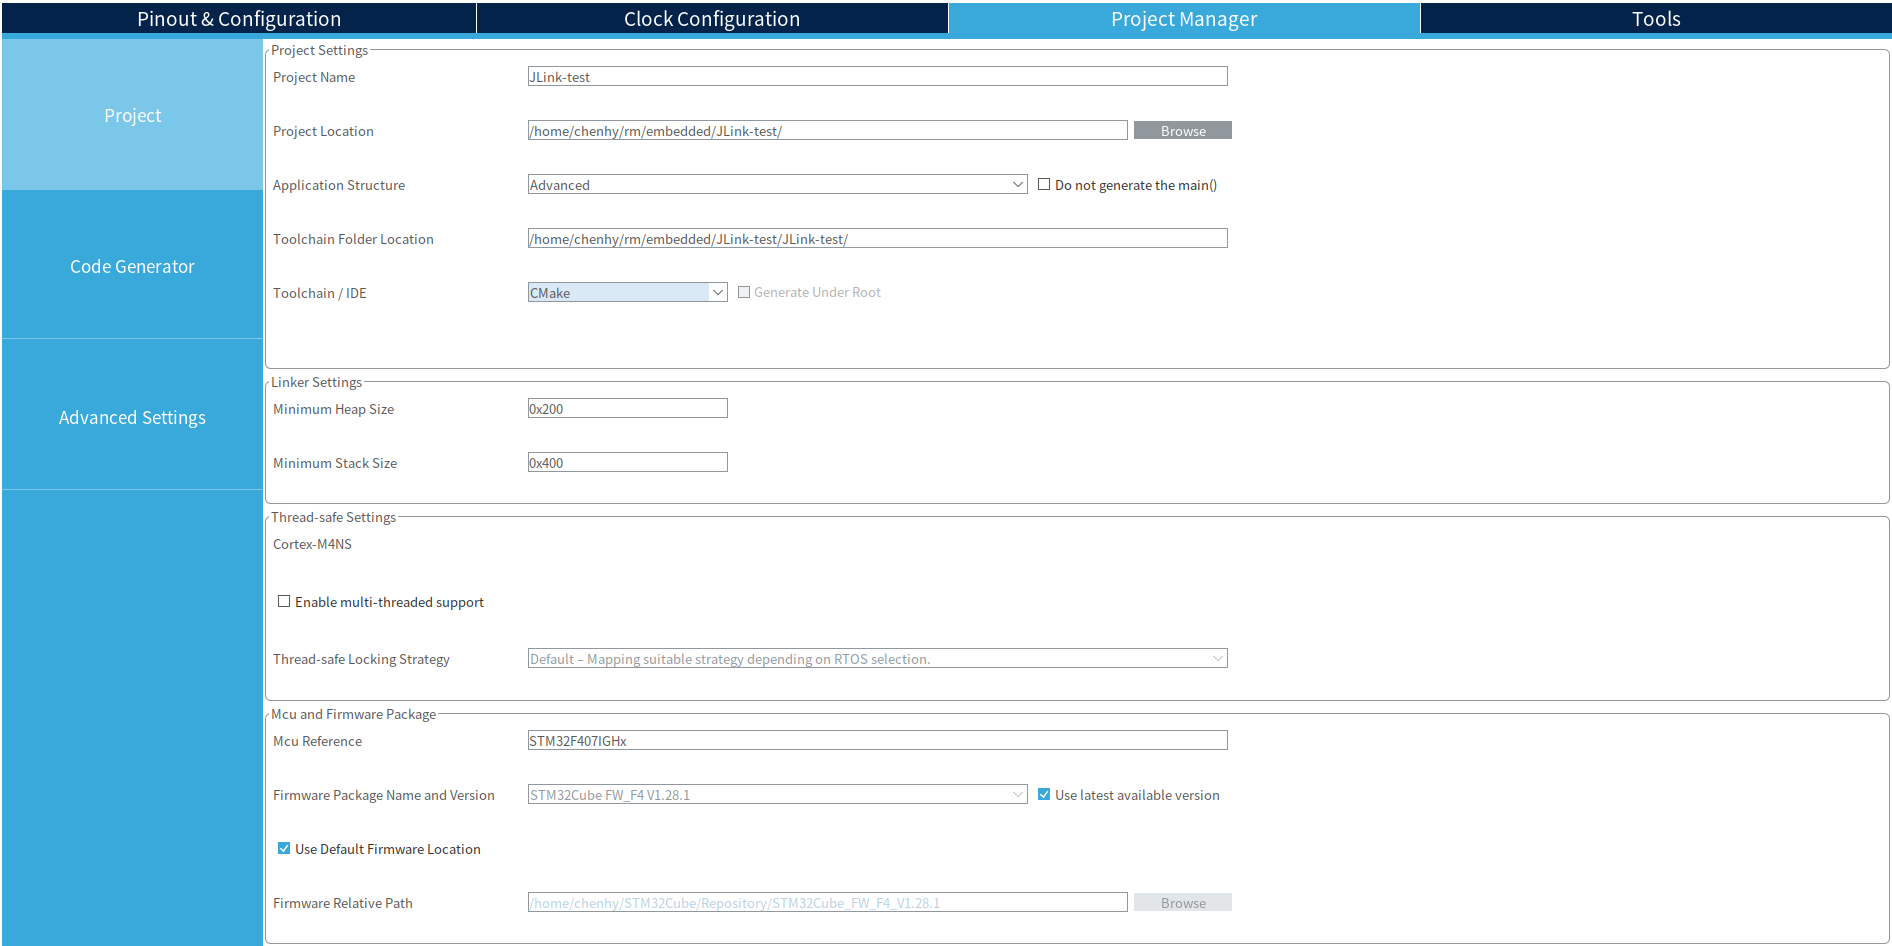Click Browse next to Project Location
The height and width of the screenshot is (946, 1892).
pyautogui.click(x=1182, y=131)
